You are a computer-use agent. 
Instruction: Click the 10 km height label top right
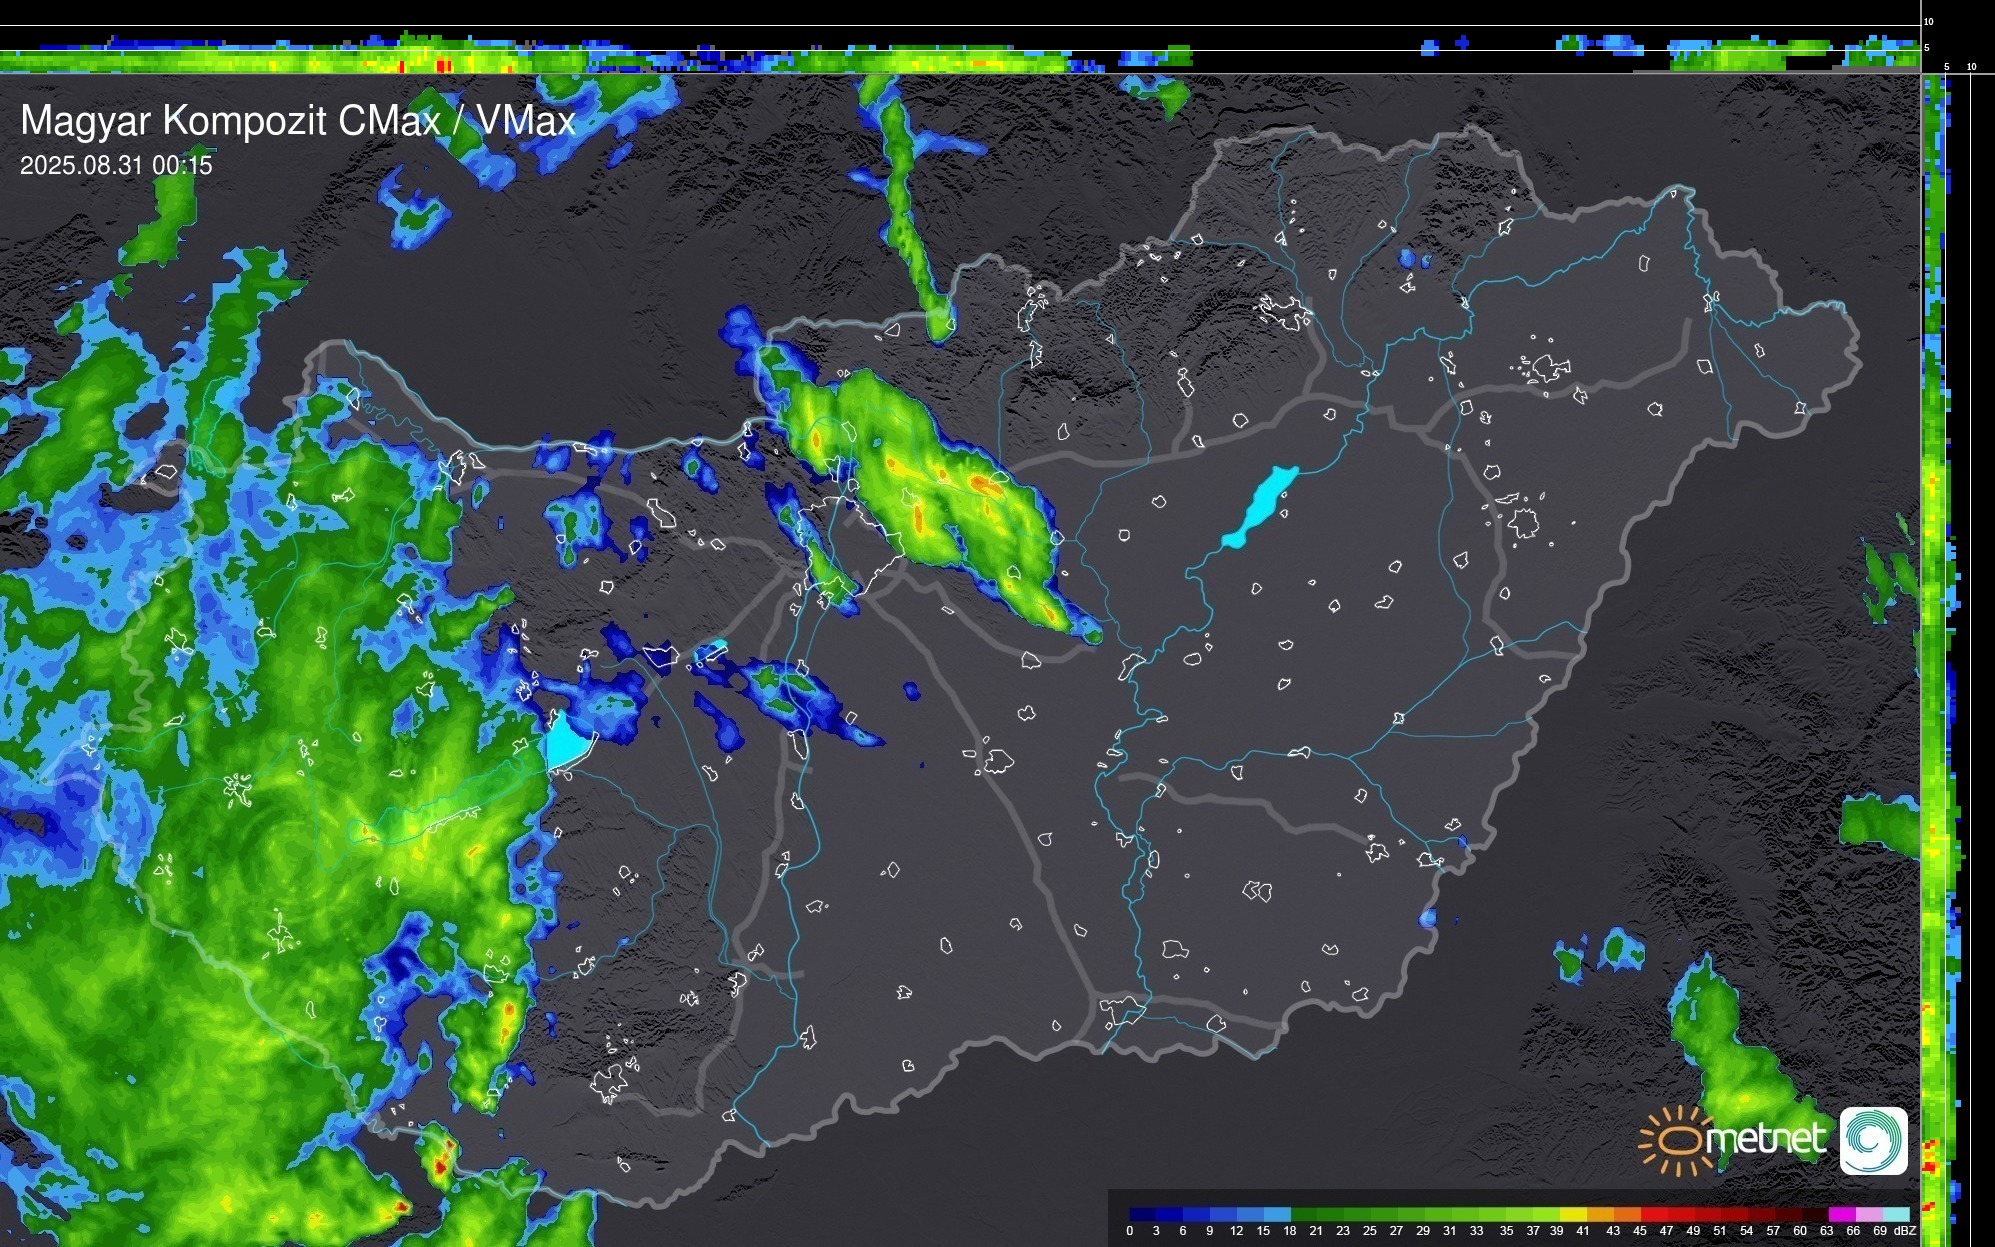point(1928,21)
